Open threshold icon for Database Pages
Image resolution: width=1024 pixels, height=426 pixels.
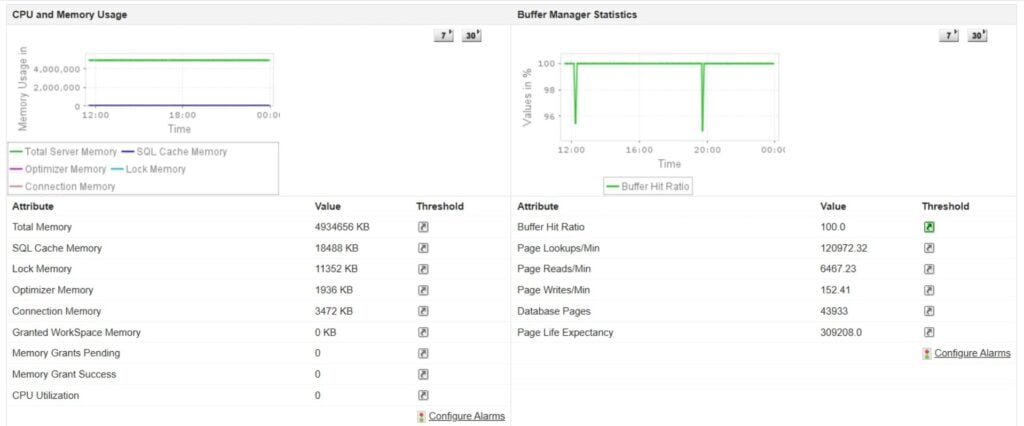point(929,311)
